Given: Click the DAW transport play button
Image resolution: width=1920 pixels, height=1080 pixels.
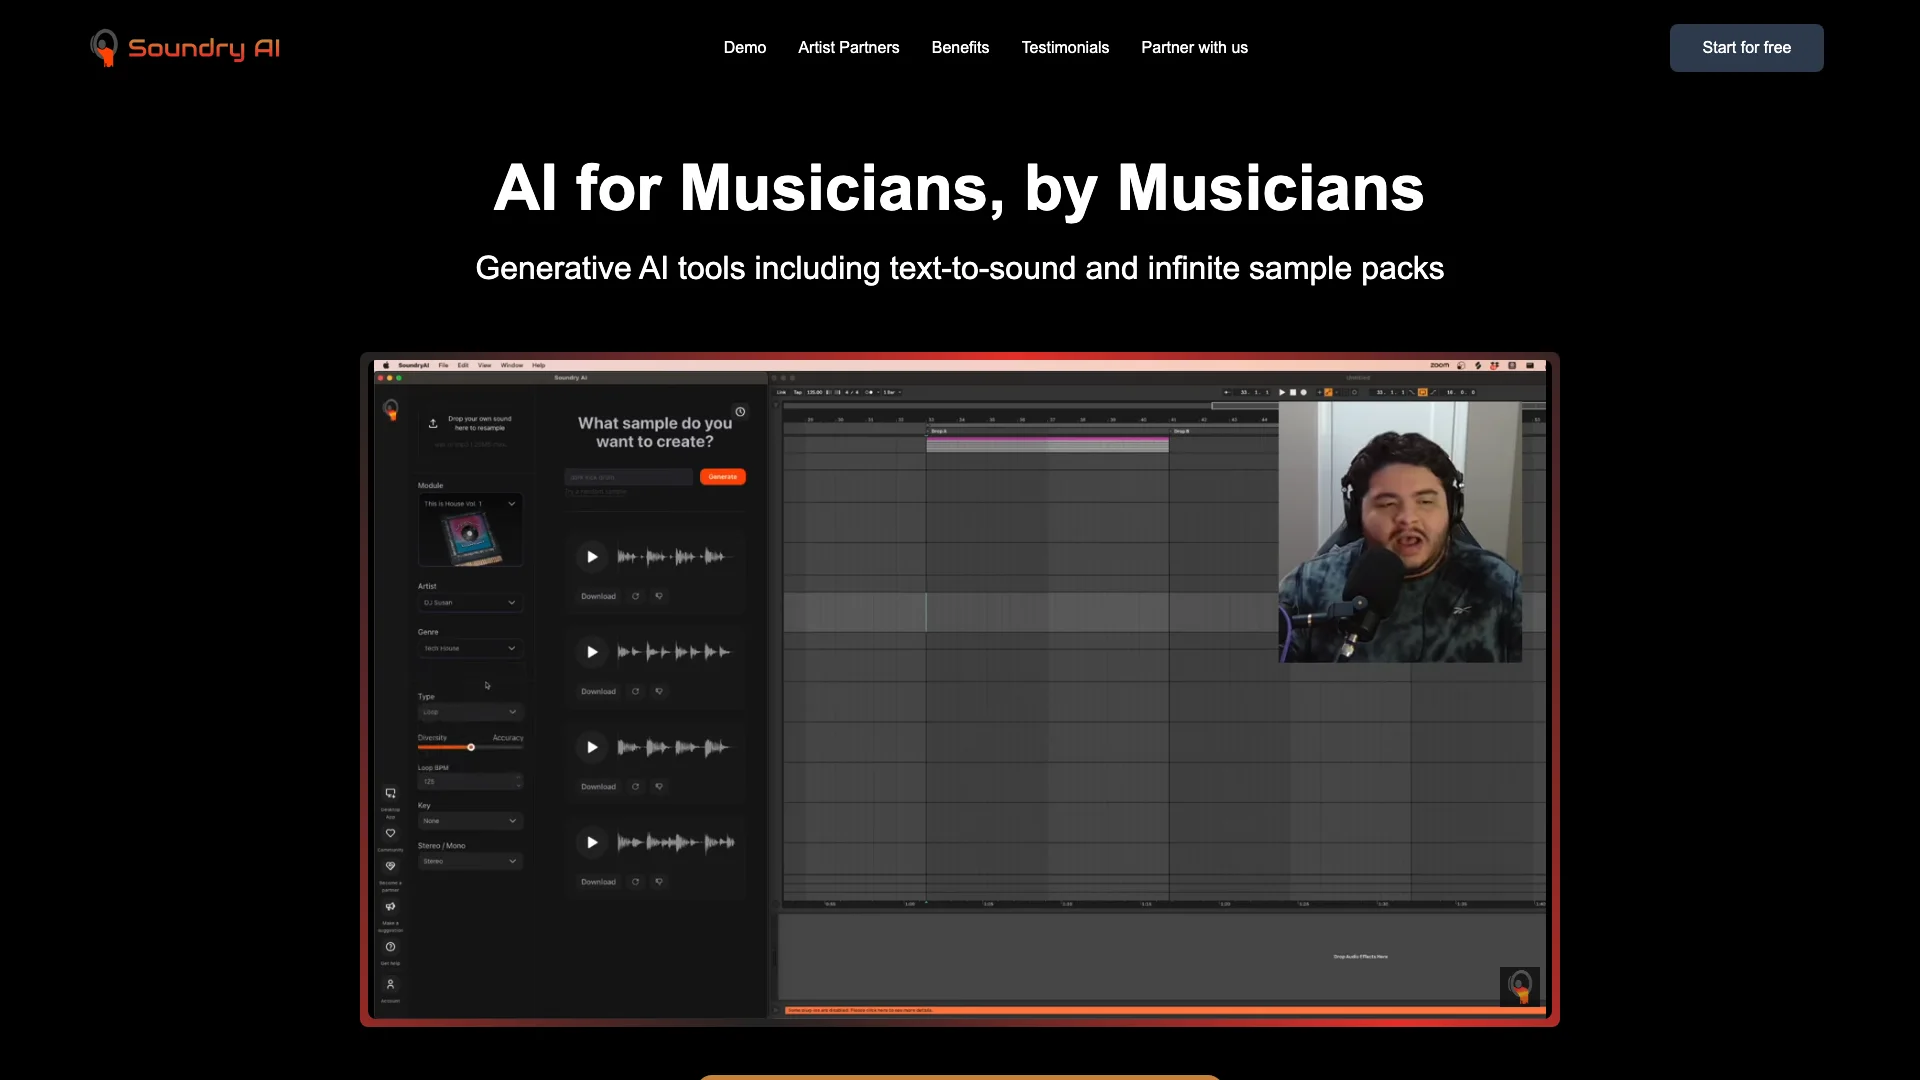Looking at the screenshot, I should click(x=1282, y=393).
